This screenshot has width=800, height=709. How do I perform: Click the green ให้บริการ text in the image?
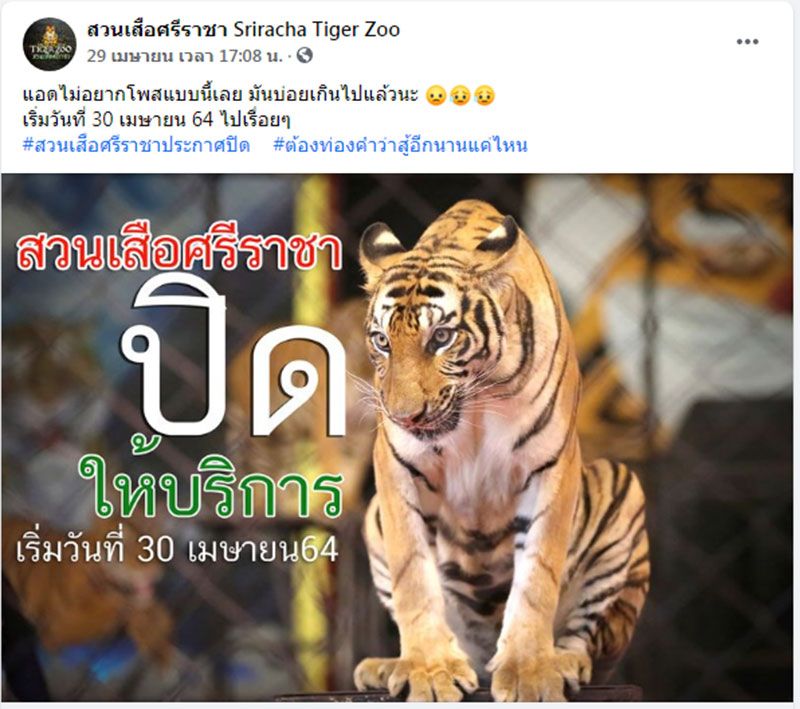click(x=210, y=483)
